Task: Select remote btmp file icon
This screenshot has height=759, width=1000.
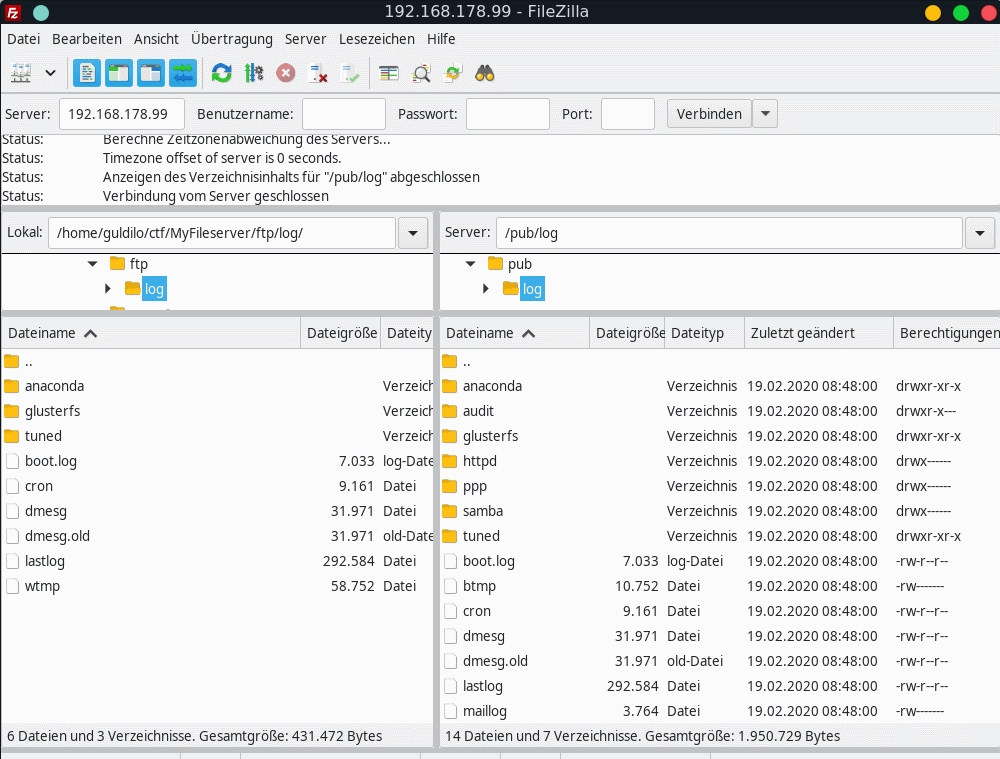Action: (x=450, y=586)
